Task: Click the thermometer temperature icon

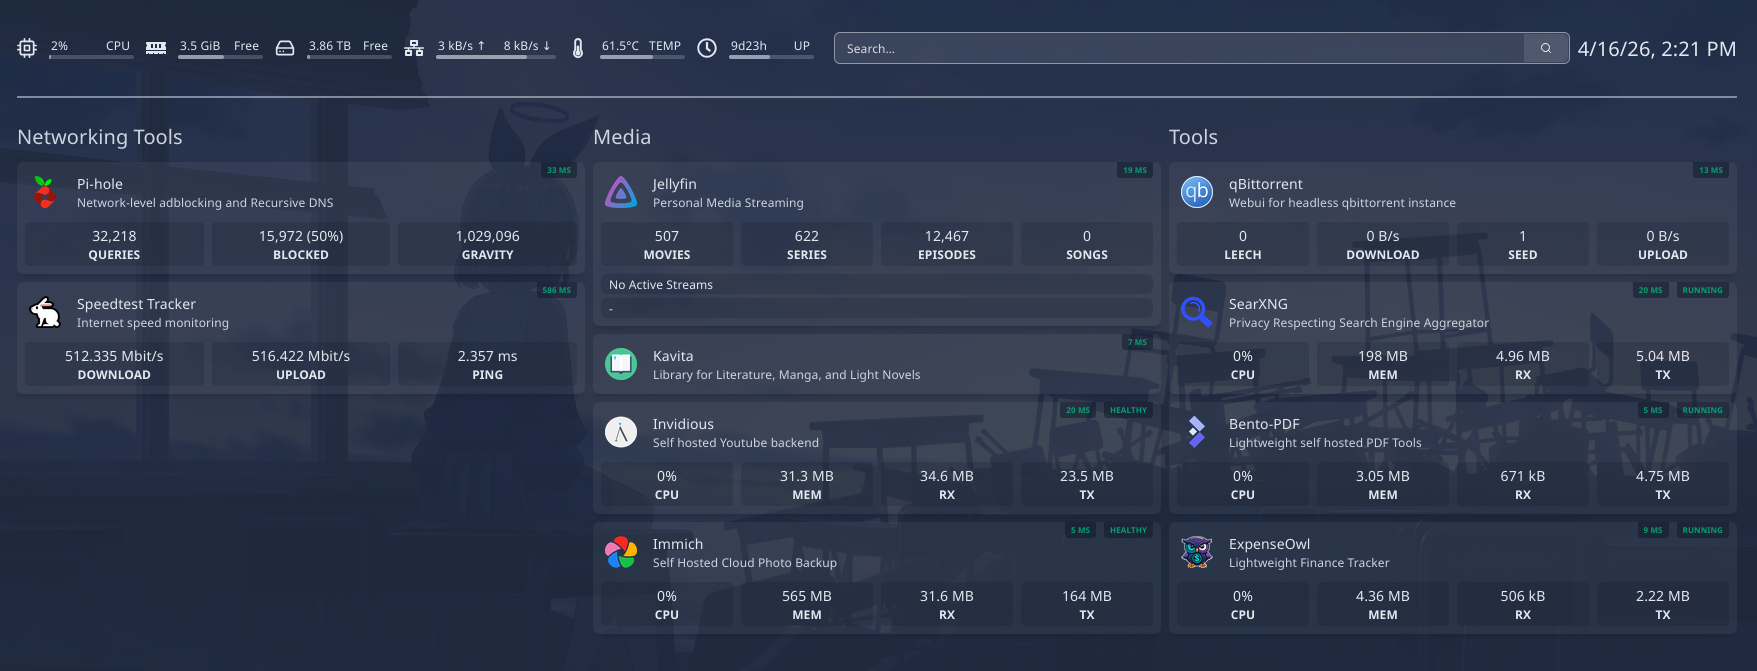Action: [578, 48]
